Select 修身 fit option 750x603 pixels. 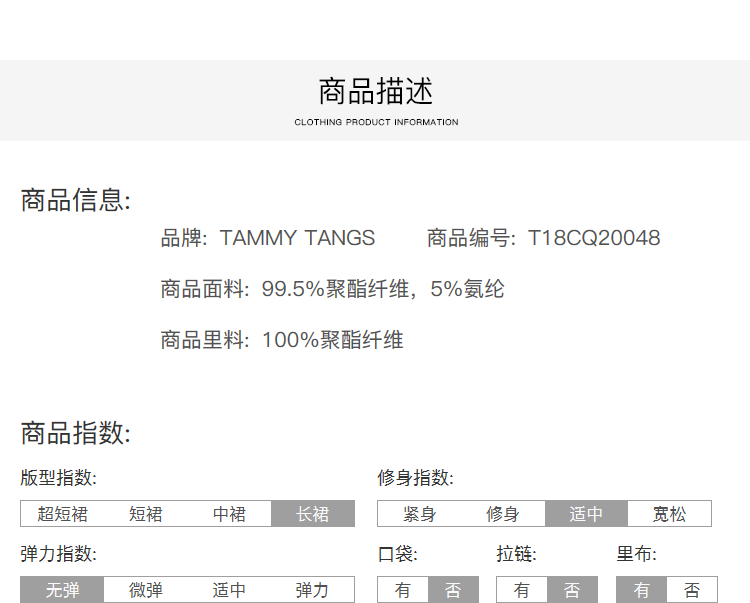pos(503,514)
